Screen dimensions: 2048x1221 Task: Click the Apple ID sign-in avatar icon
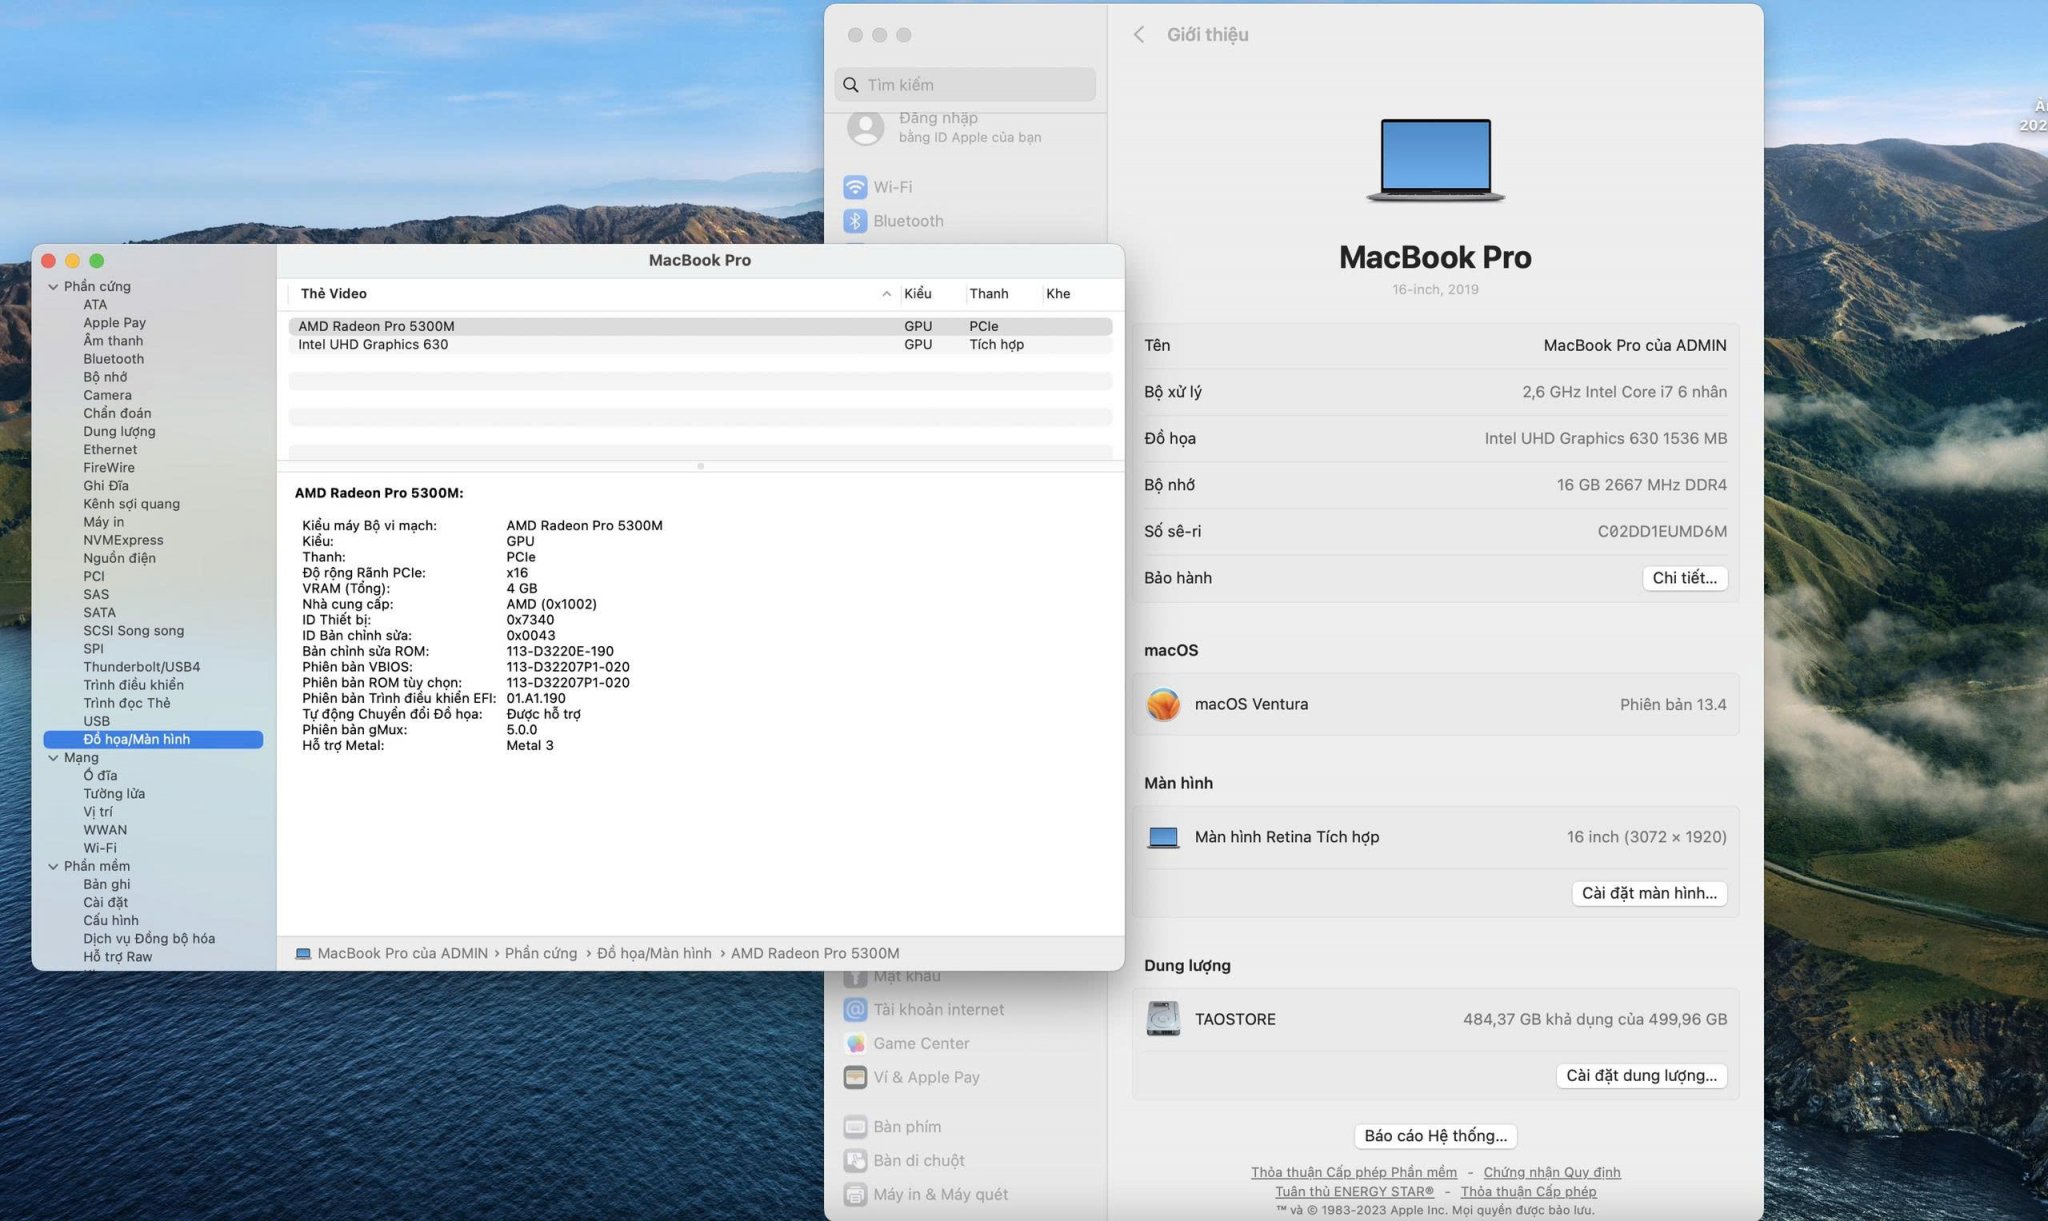coord(866,127)
